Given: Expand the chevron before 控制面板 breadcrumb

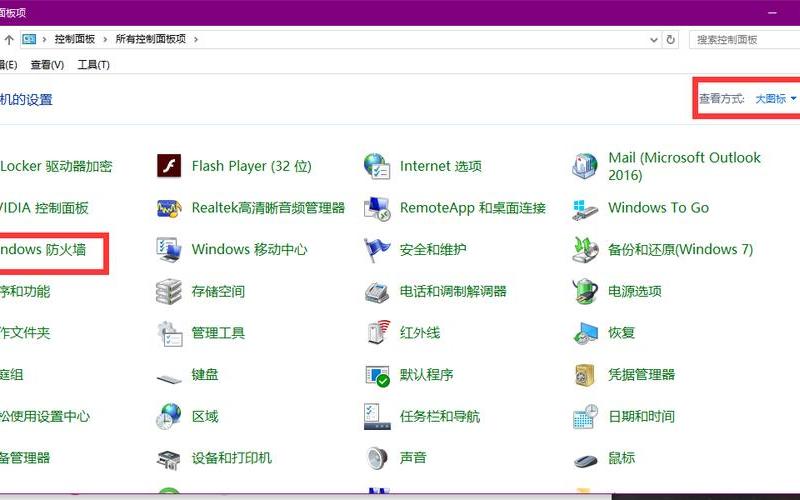Looking at the screenshot, I should (x=44, y=39).
